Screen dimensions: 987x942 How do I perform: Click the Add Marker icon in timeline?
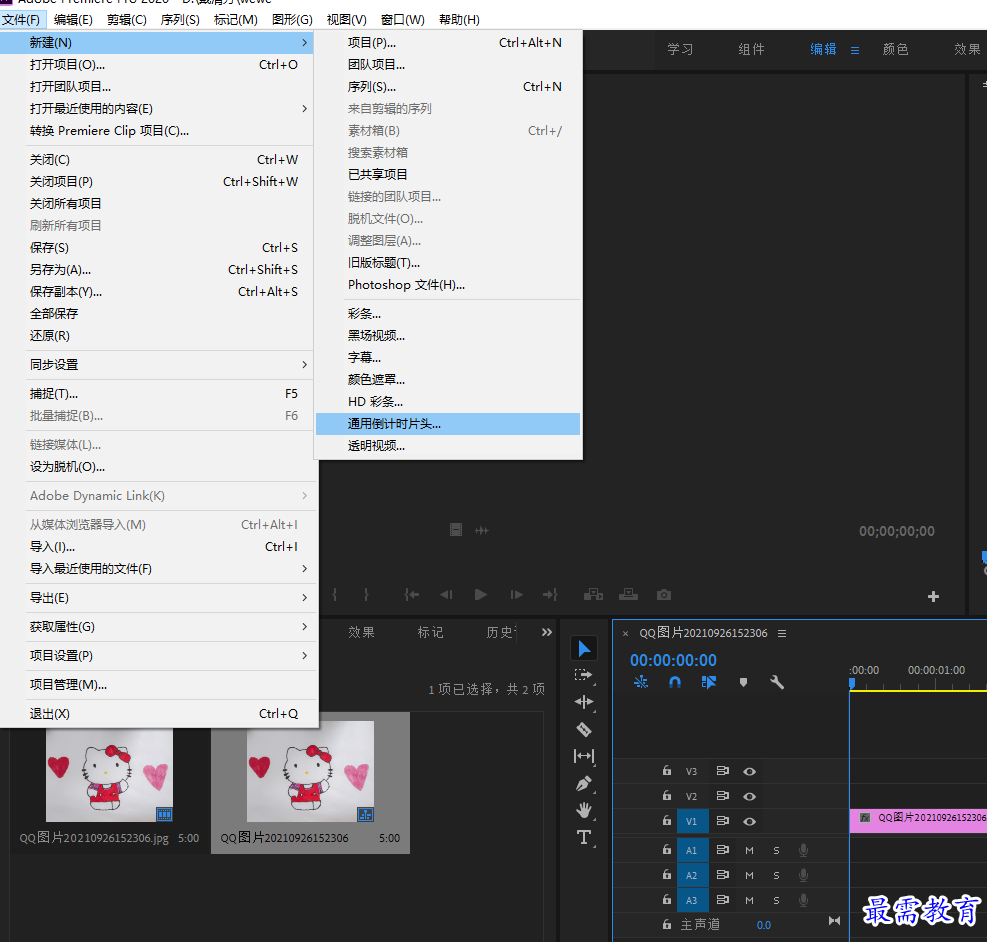pyautogui.click(x=743, y=682)
